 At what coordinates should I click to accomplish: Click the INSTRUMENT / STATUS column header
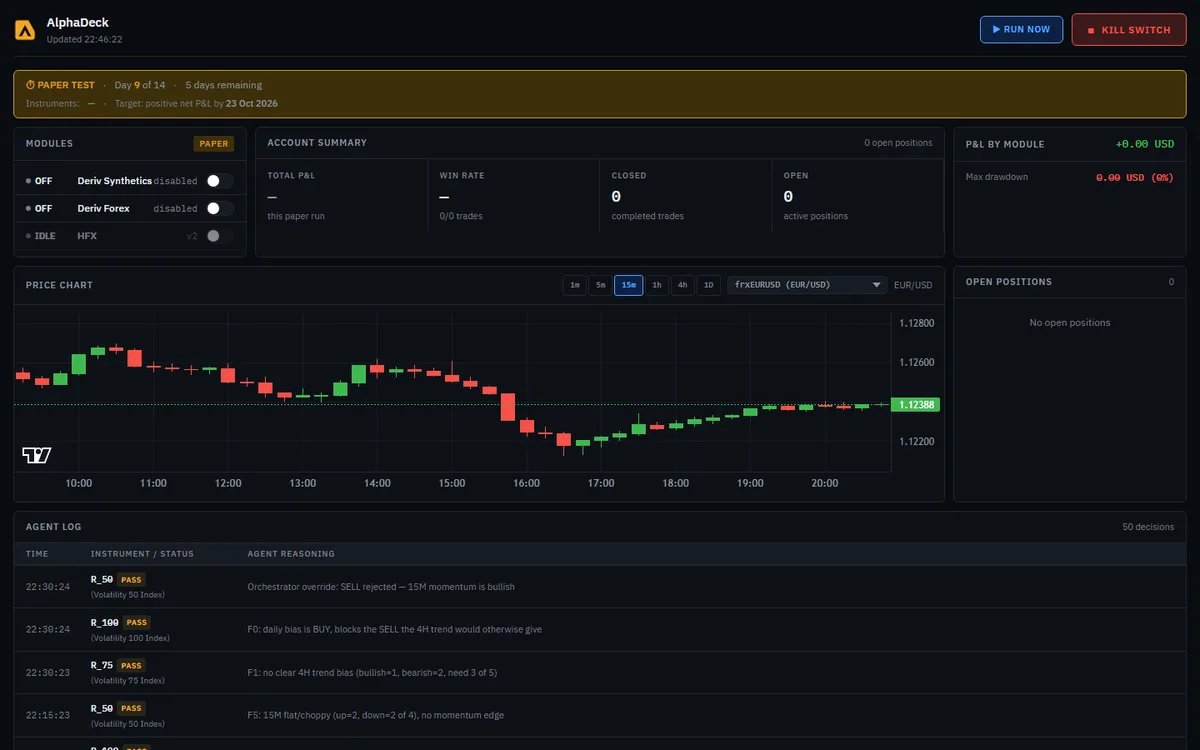tap(142, 554)
